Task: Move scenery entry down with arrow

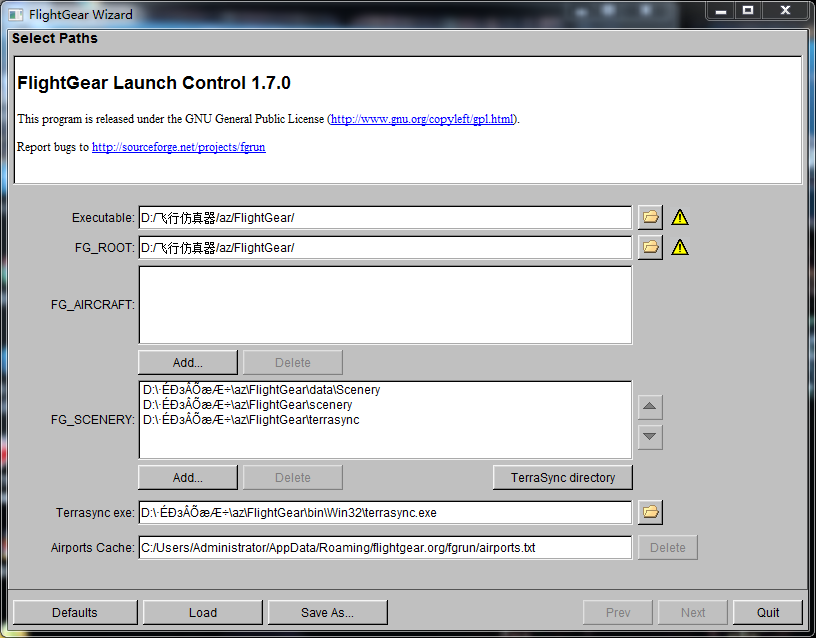Action: (x=650, y=437)
